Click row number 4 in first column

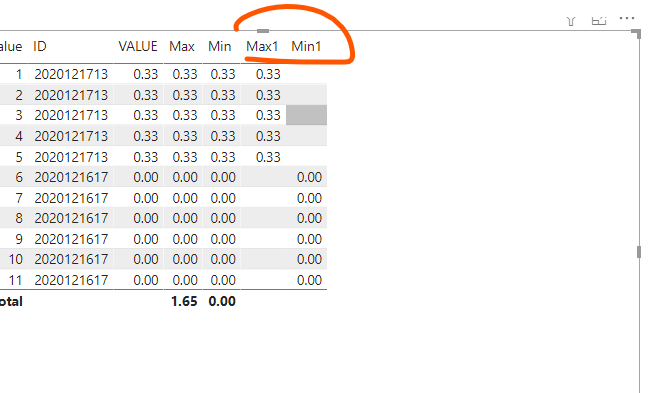[x=19, y=136]
